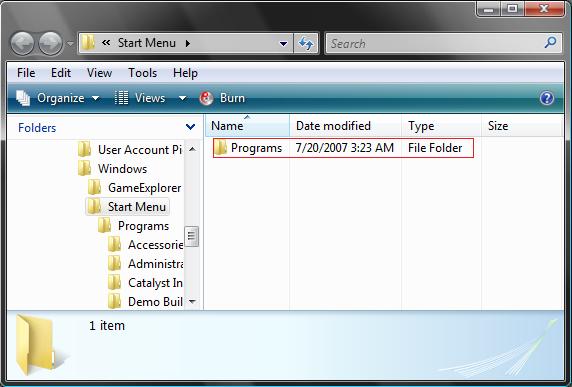Select Administrative folder in tree
The height and width of the screenshot is (387, 572).
coord(145,264)
